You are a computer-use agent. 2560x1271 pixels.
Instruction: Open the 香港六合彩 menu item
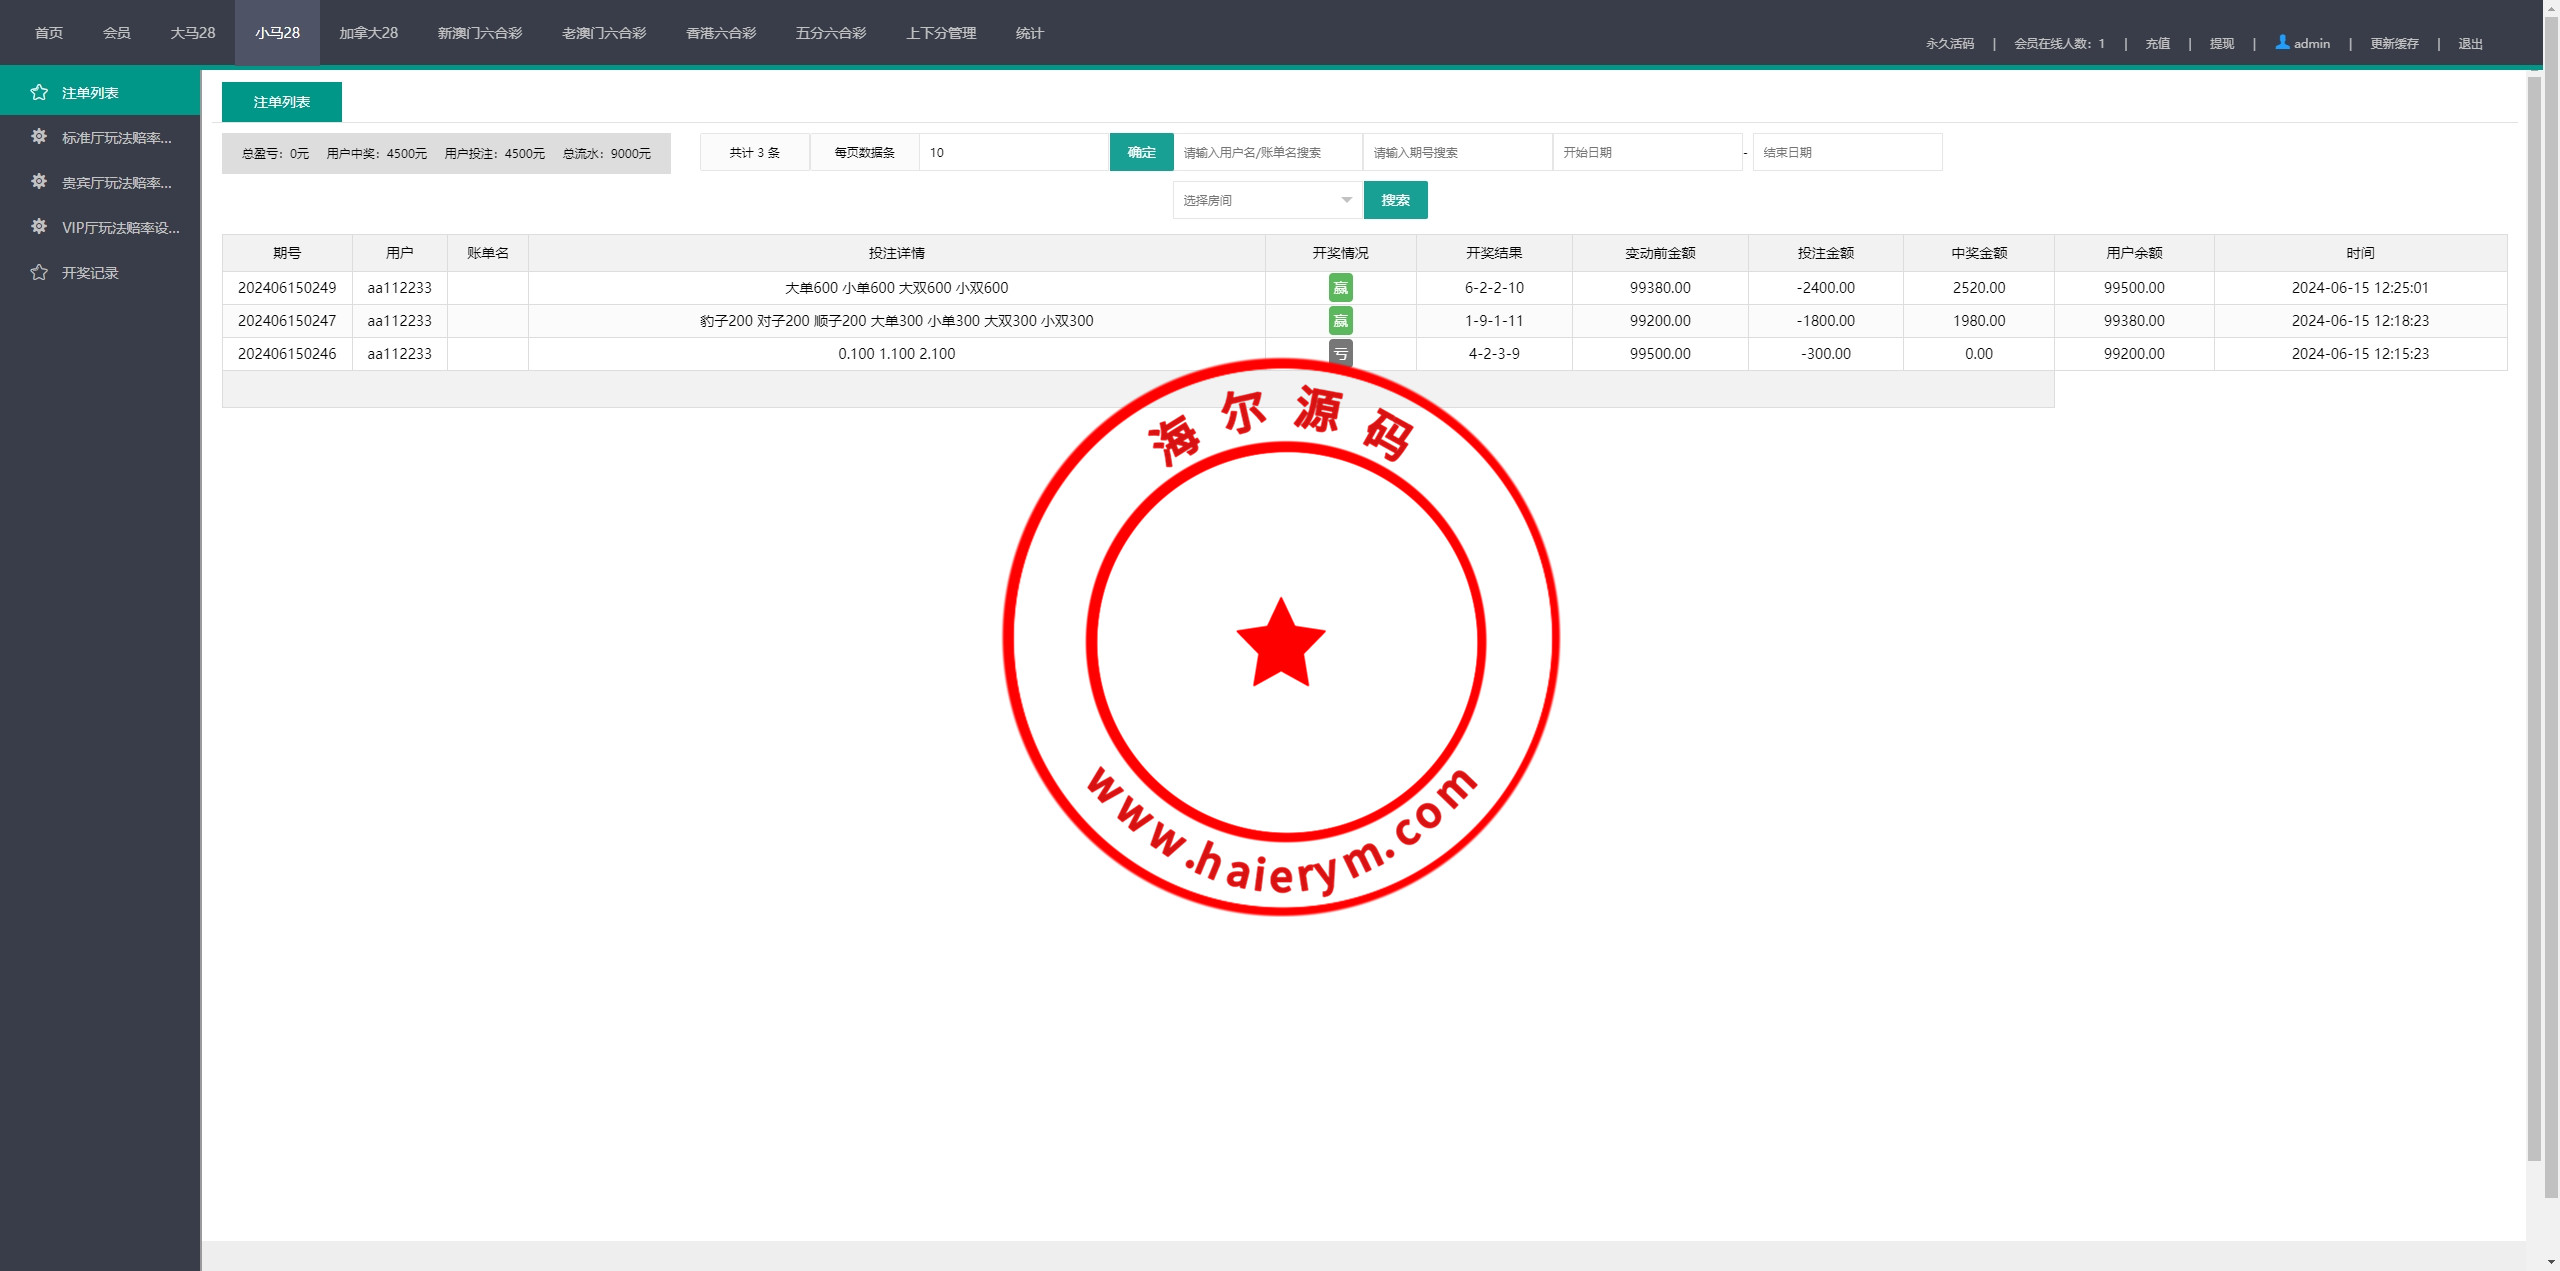720,33
